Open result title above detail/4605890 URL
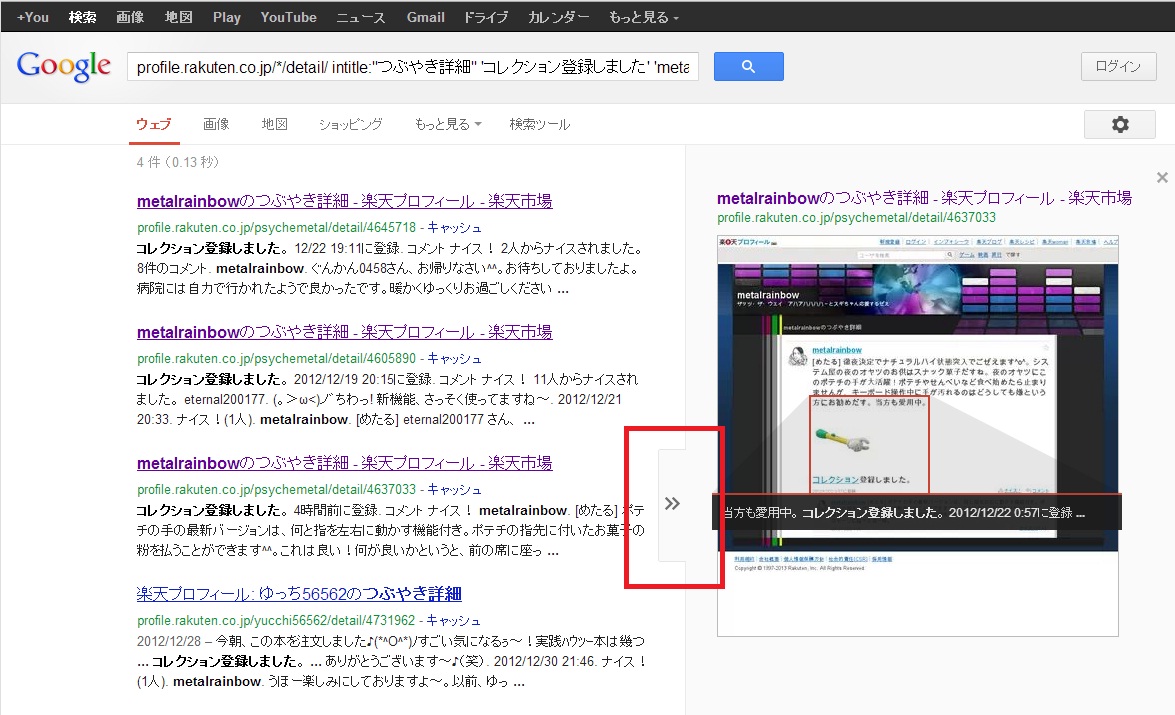Image resolution: width=1175 pixels, height=715 pixels. (x=345, y=332)
